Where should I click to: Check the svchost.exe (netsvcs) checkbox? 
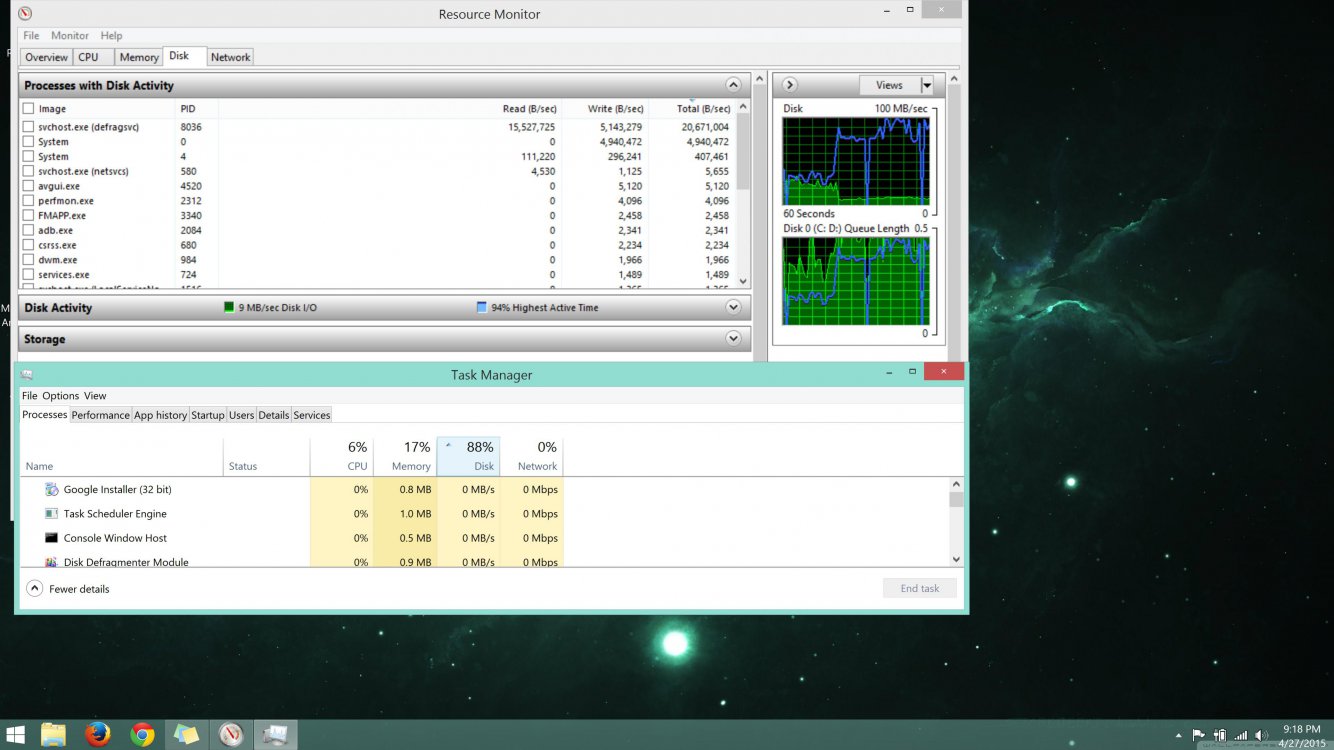tap(28, 171)
